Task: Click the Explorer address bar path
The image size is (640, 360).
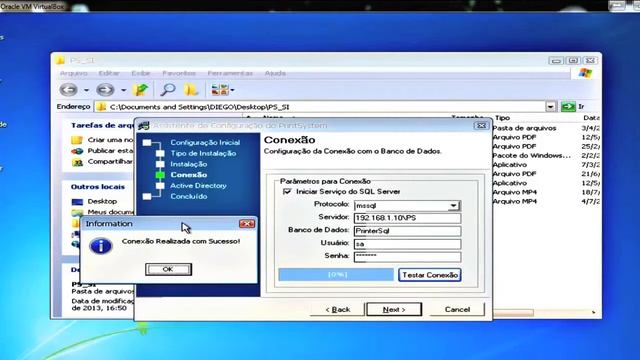Action: tap(199, 107)
